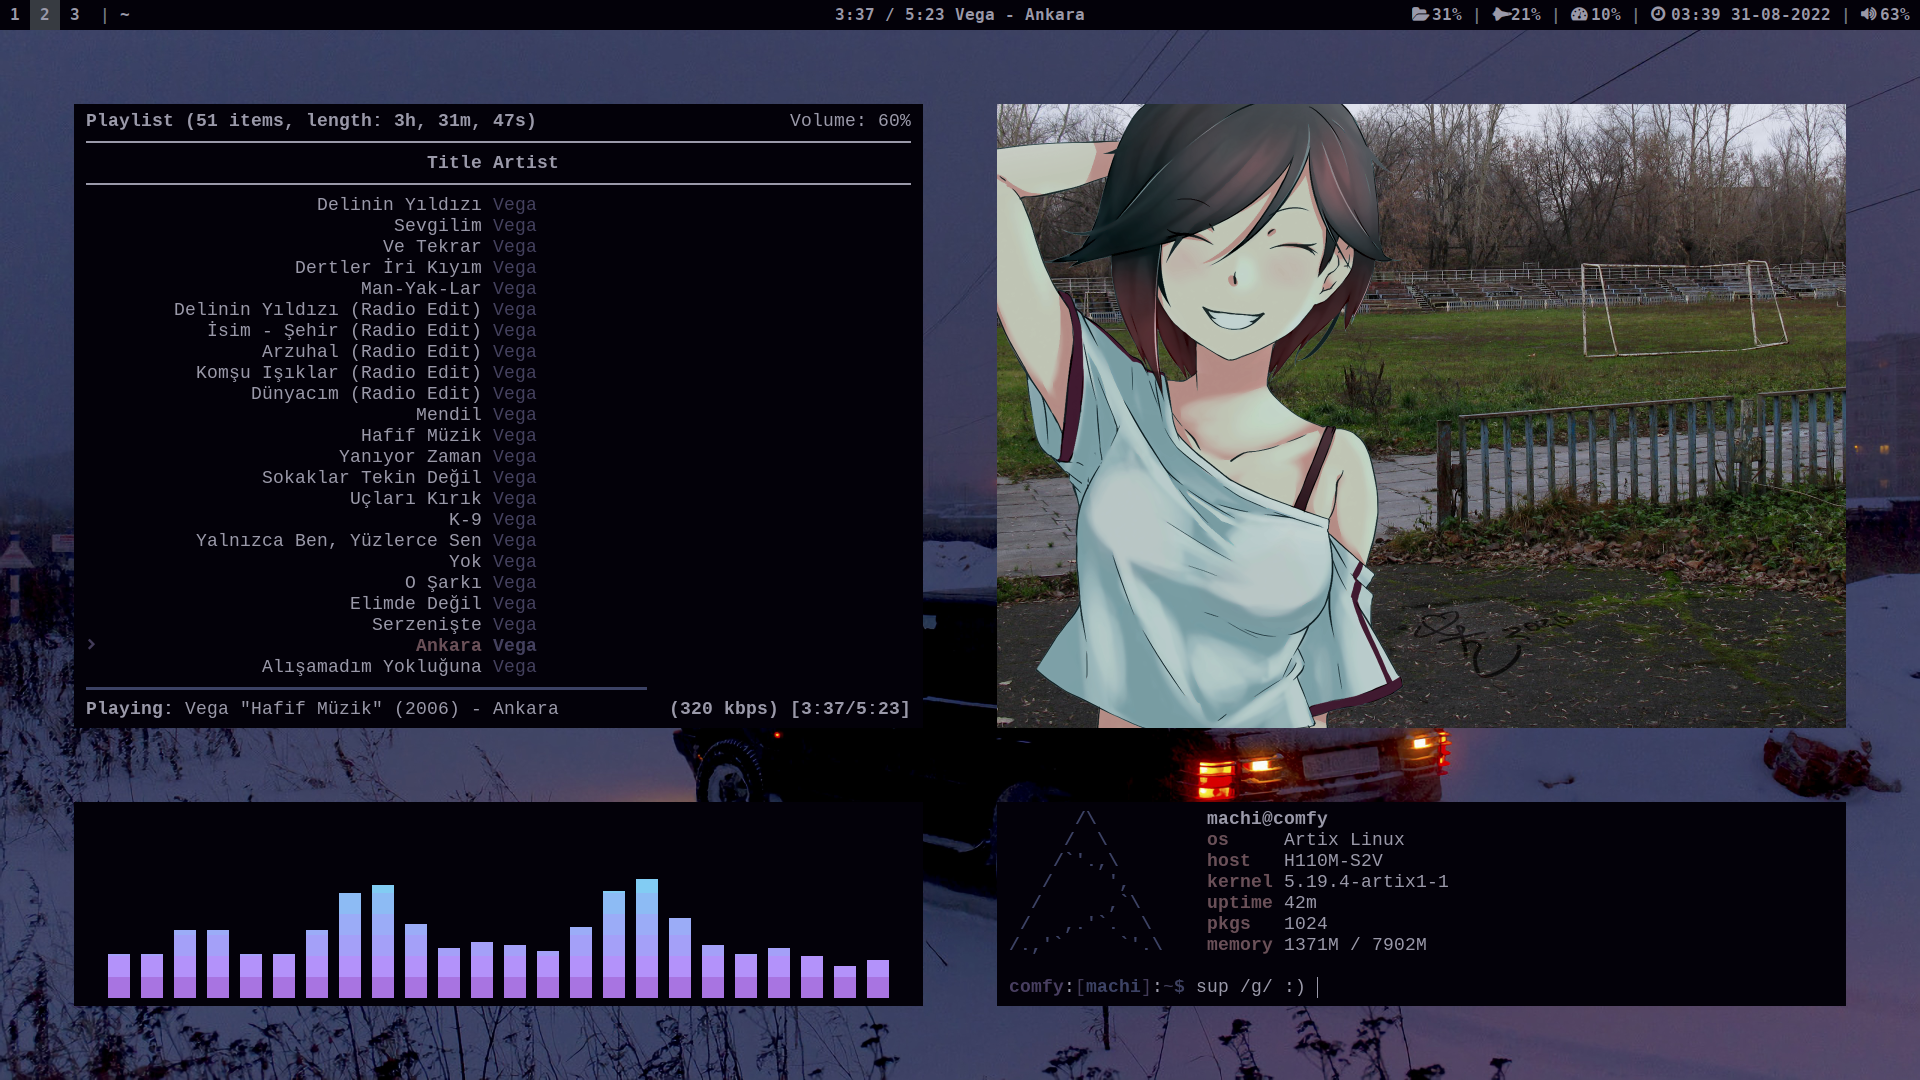Viewport: 1920px width, 1080px height.
Task: Click the Playlist header summary text
Action: click(311, 120)
